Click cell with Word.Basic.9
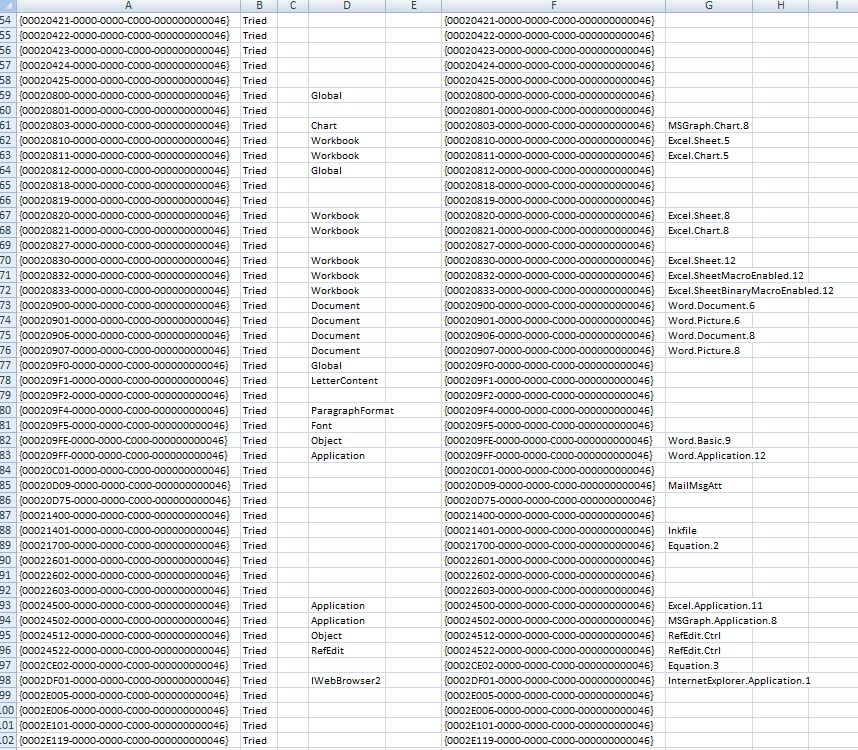The height and width of the screenshot is (750, 858). tap(709, 441)
